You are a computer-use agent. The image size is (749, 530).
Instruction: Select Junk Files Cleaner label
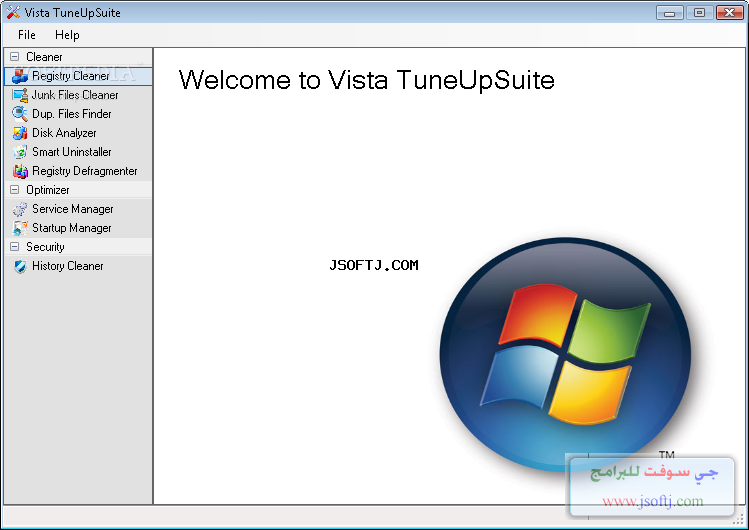pyautogui.click(x=75, y=95)
